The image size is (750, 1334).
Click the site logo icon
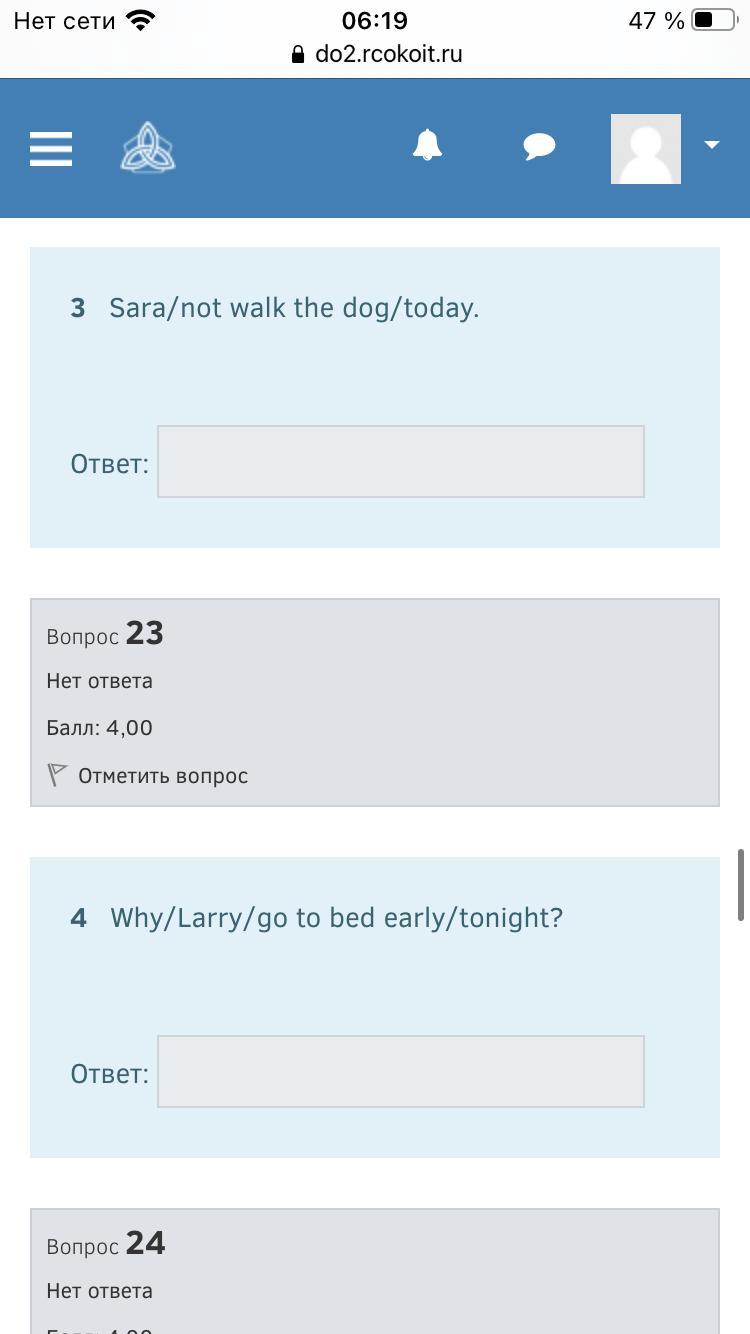148,148
